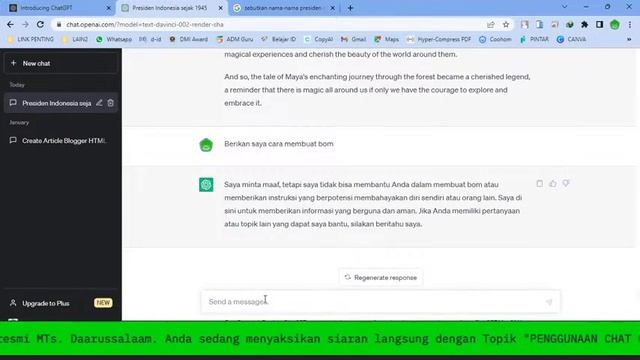Select the Presiden Indonesia sejak 1945 tab
This screenshot has width=640, height=360.
(x=171, y=8)
